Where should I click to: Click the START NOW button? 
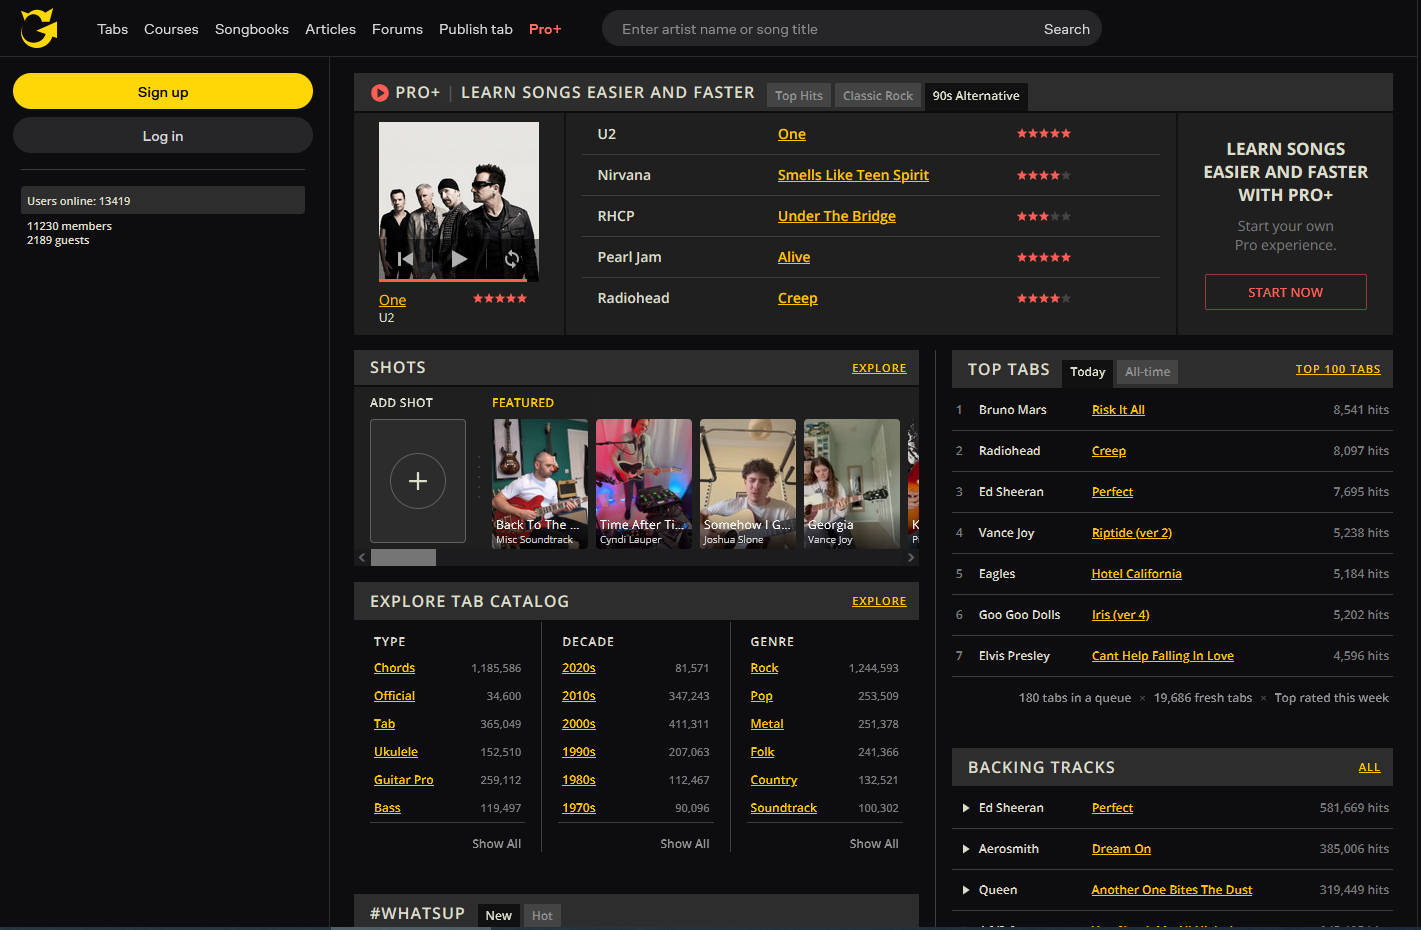(1285, 292)
